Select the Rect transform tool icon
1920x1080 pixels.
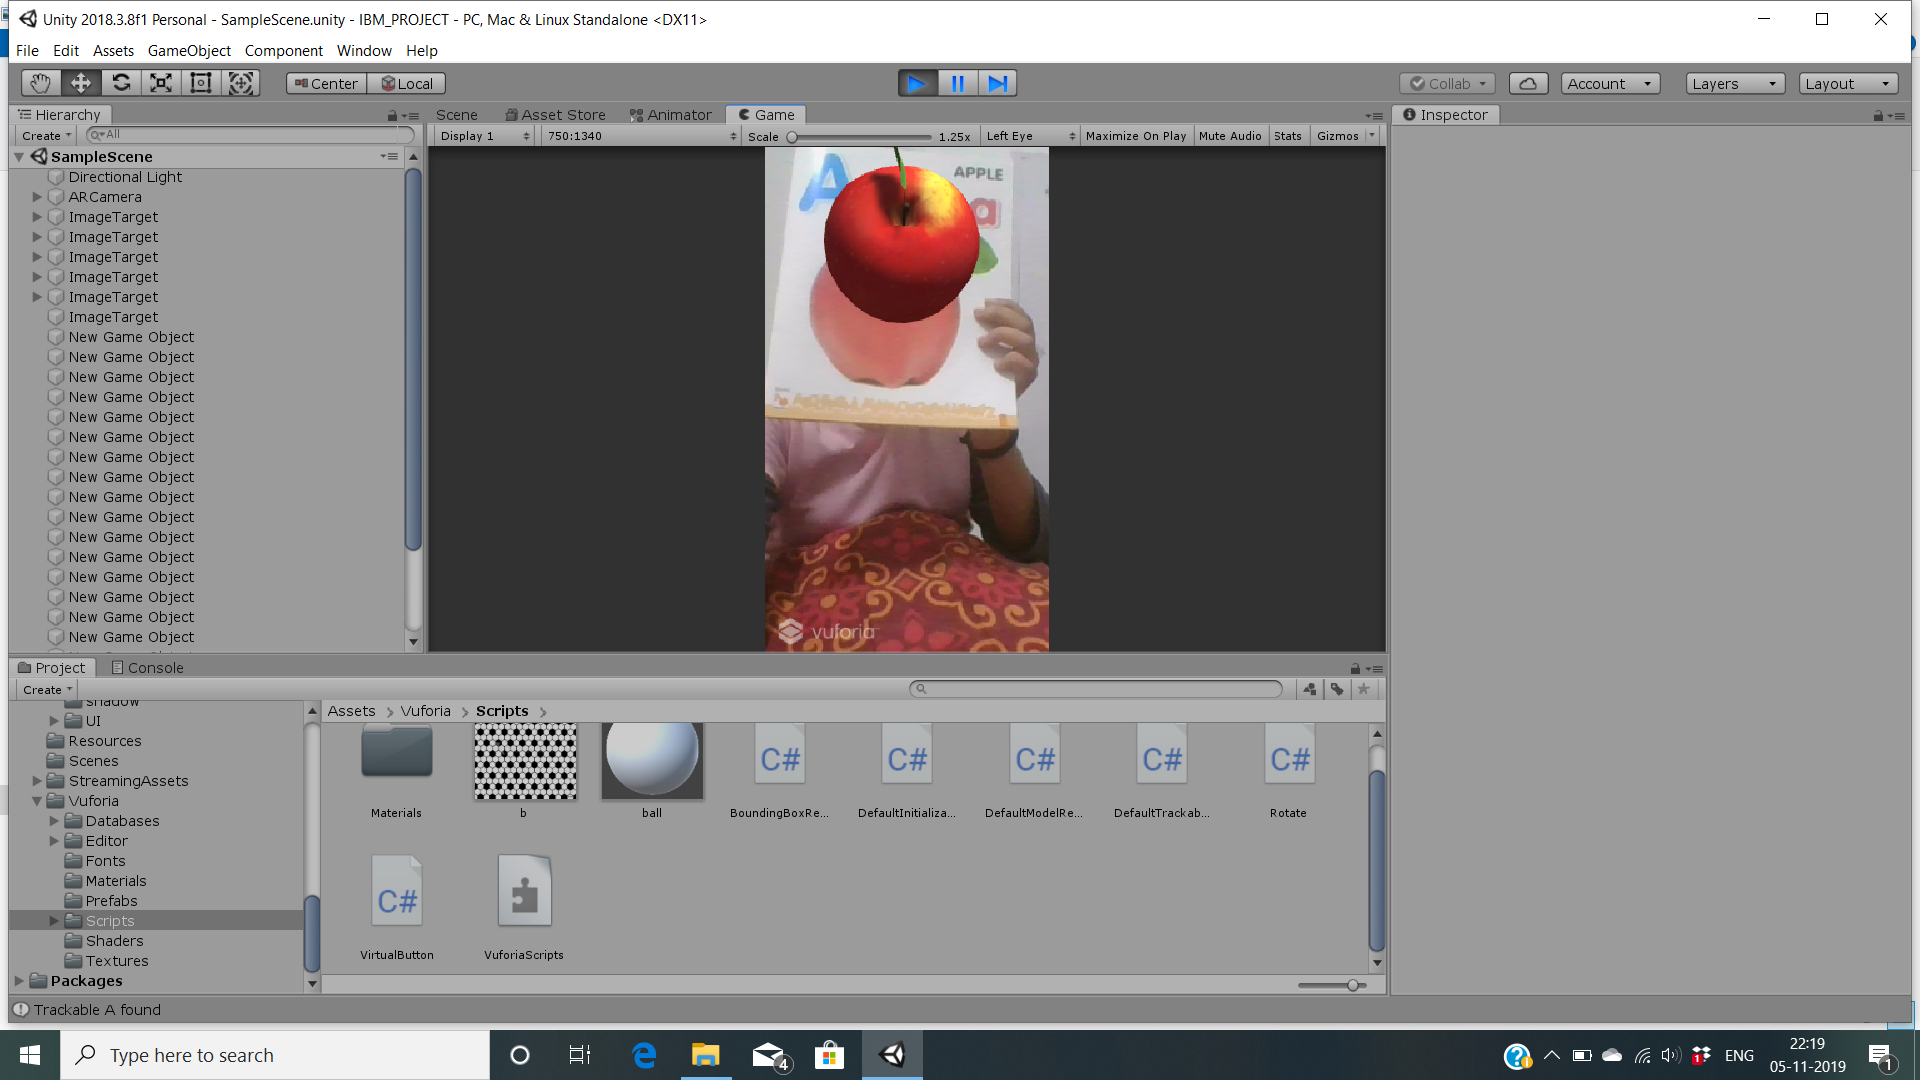(201, 83)
